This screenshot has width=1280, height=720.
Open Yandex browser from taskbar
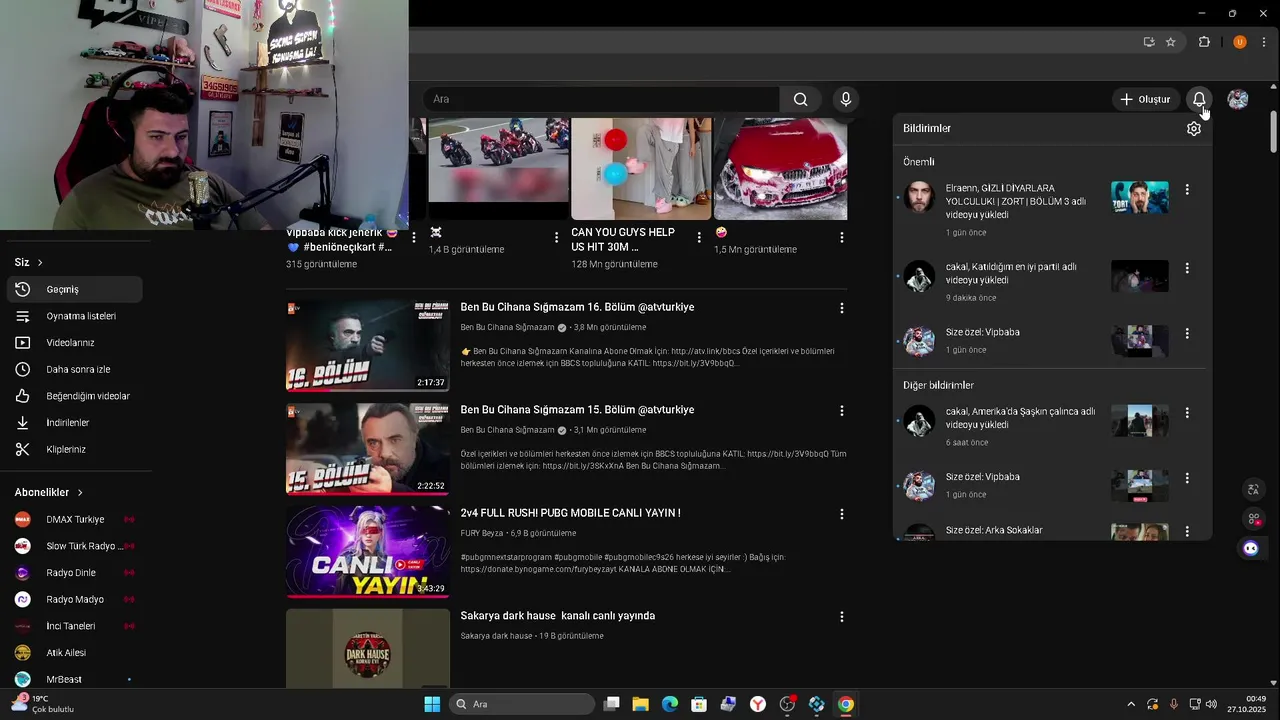pos(758,704)
